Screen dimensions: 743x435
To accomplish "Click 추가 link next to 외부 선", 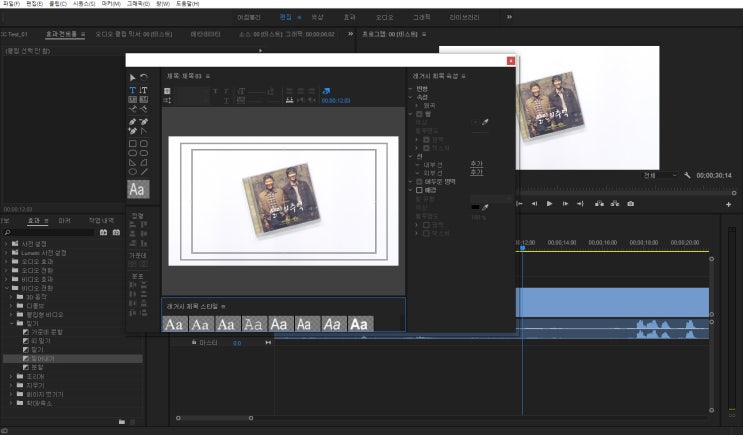I will 476,172.
